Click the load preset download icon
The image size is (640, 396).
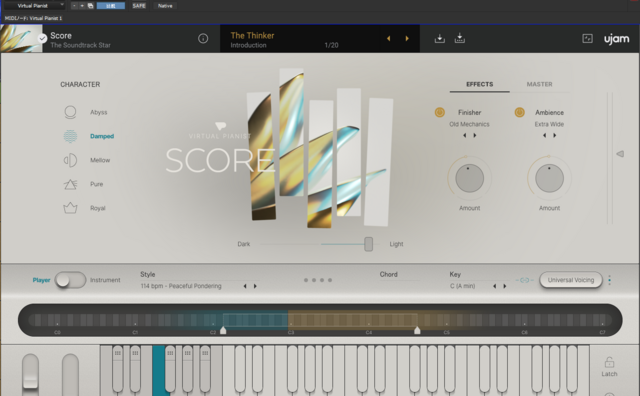click(440, 38)
